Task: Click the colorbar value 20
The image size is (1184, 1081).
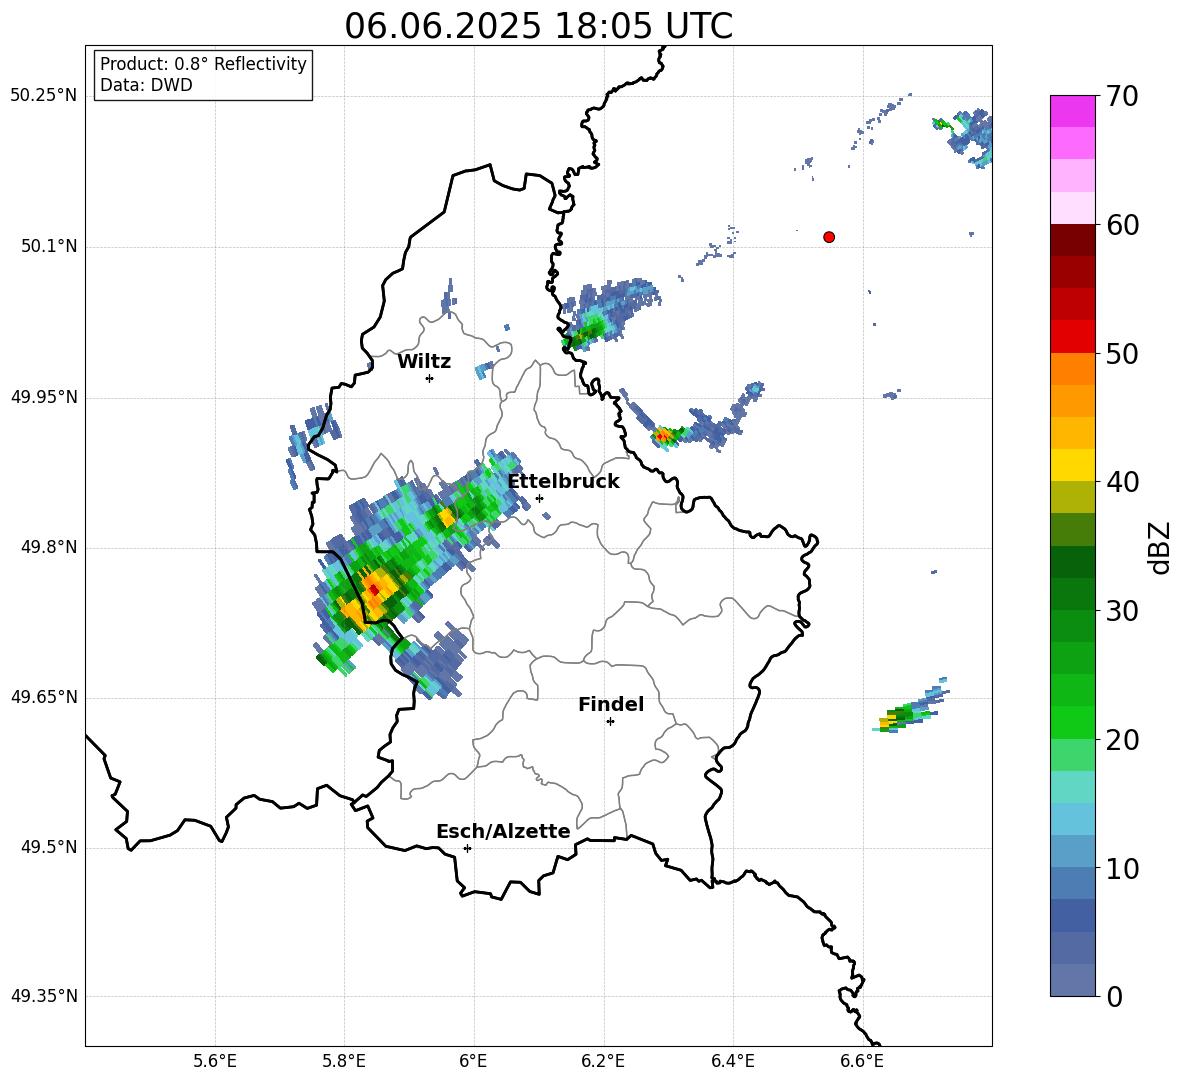Action: (1122, 740)
